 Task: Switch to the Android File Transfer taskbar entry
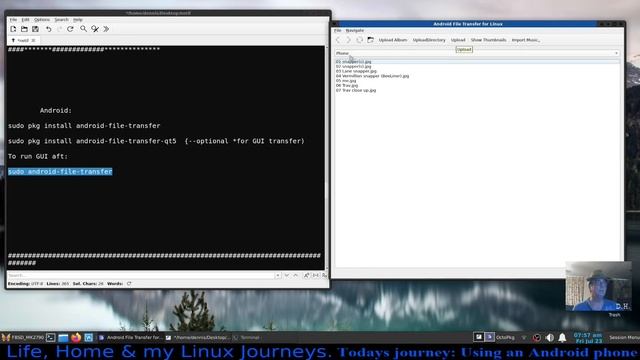point(131,338)
